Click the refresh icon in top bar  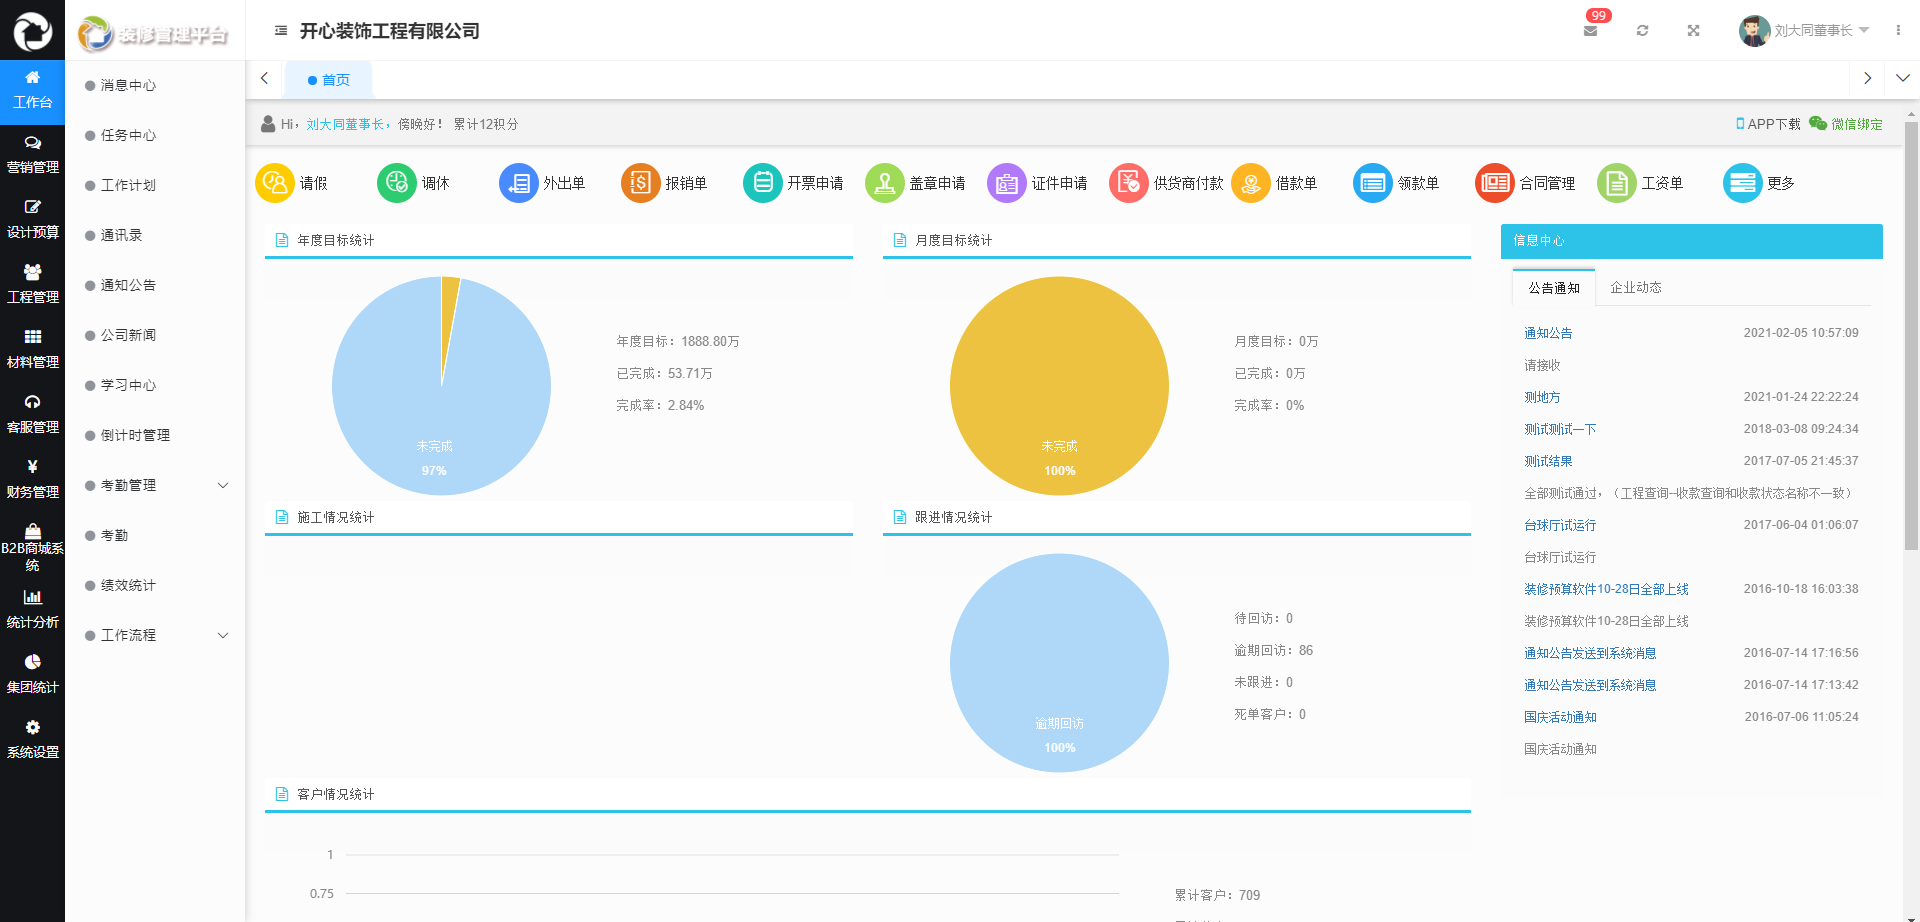pos(1642,31)
